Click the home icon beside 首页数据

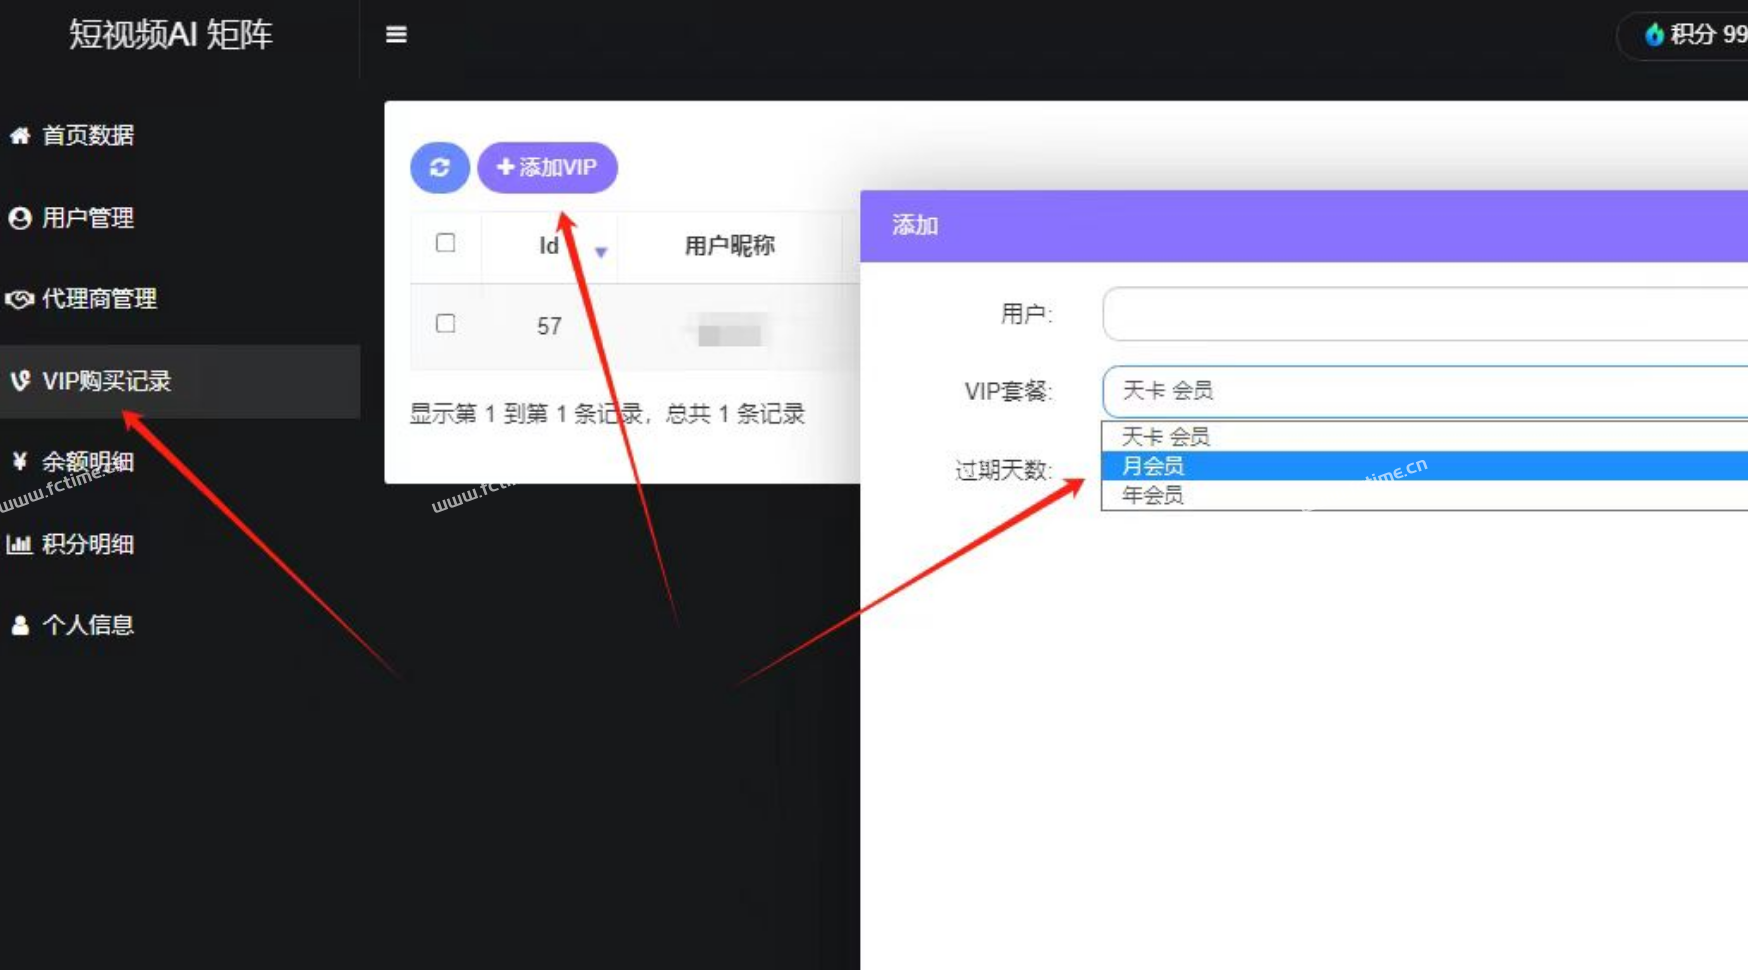pos(20,135)
